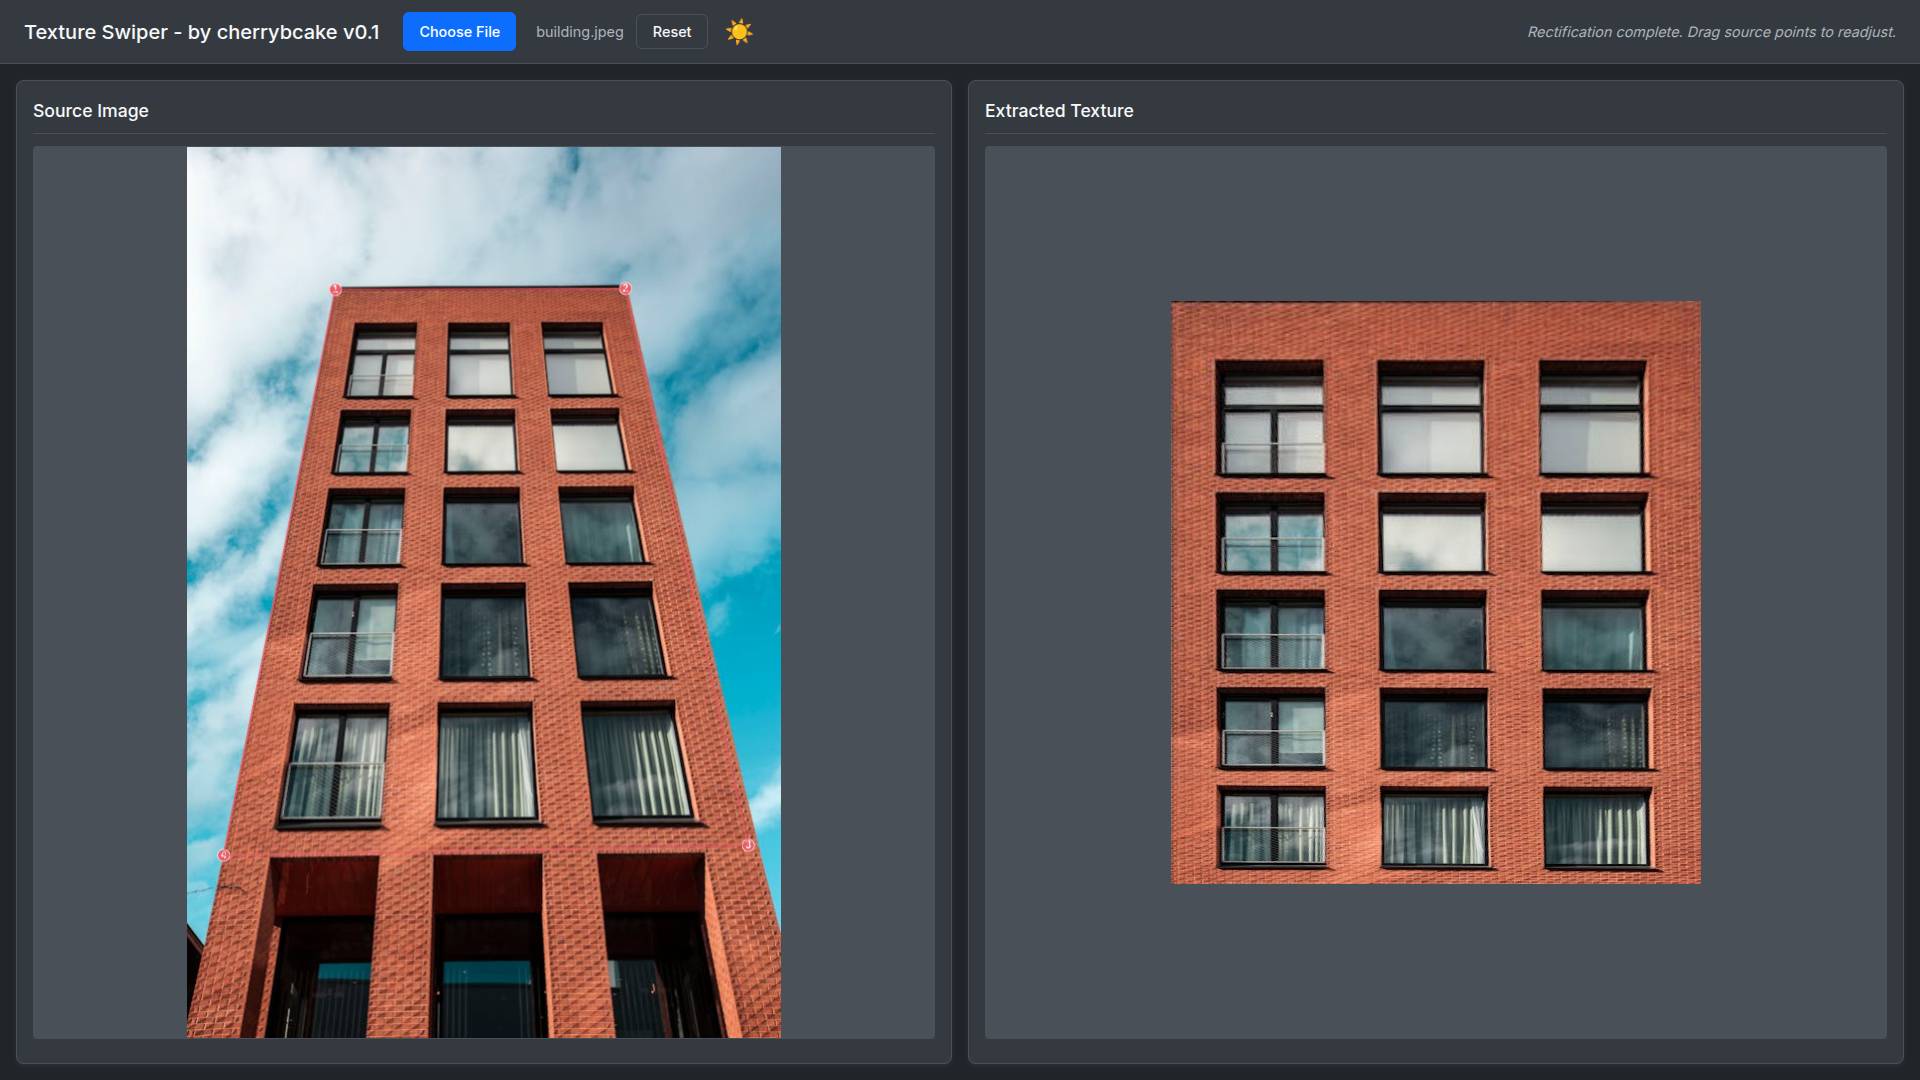
Task: Click empty area below the extracted texture
Action: 1435,960
